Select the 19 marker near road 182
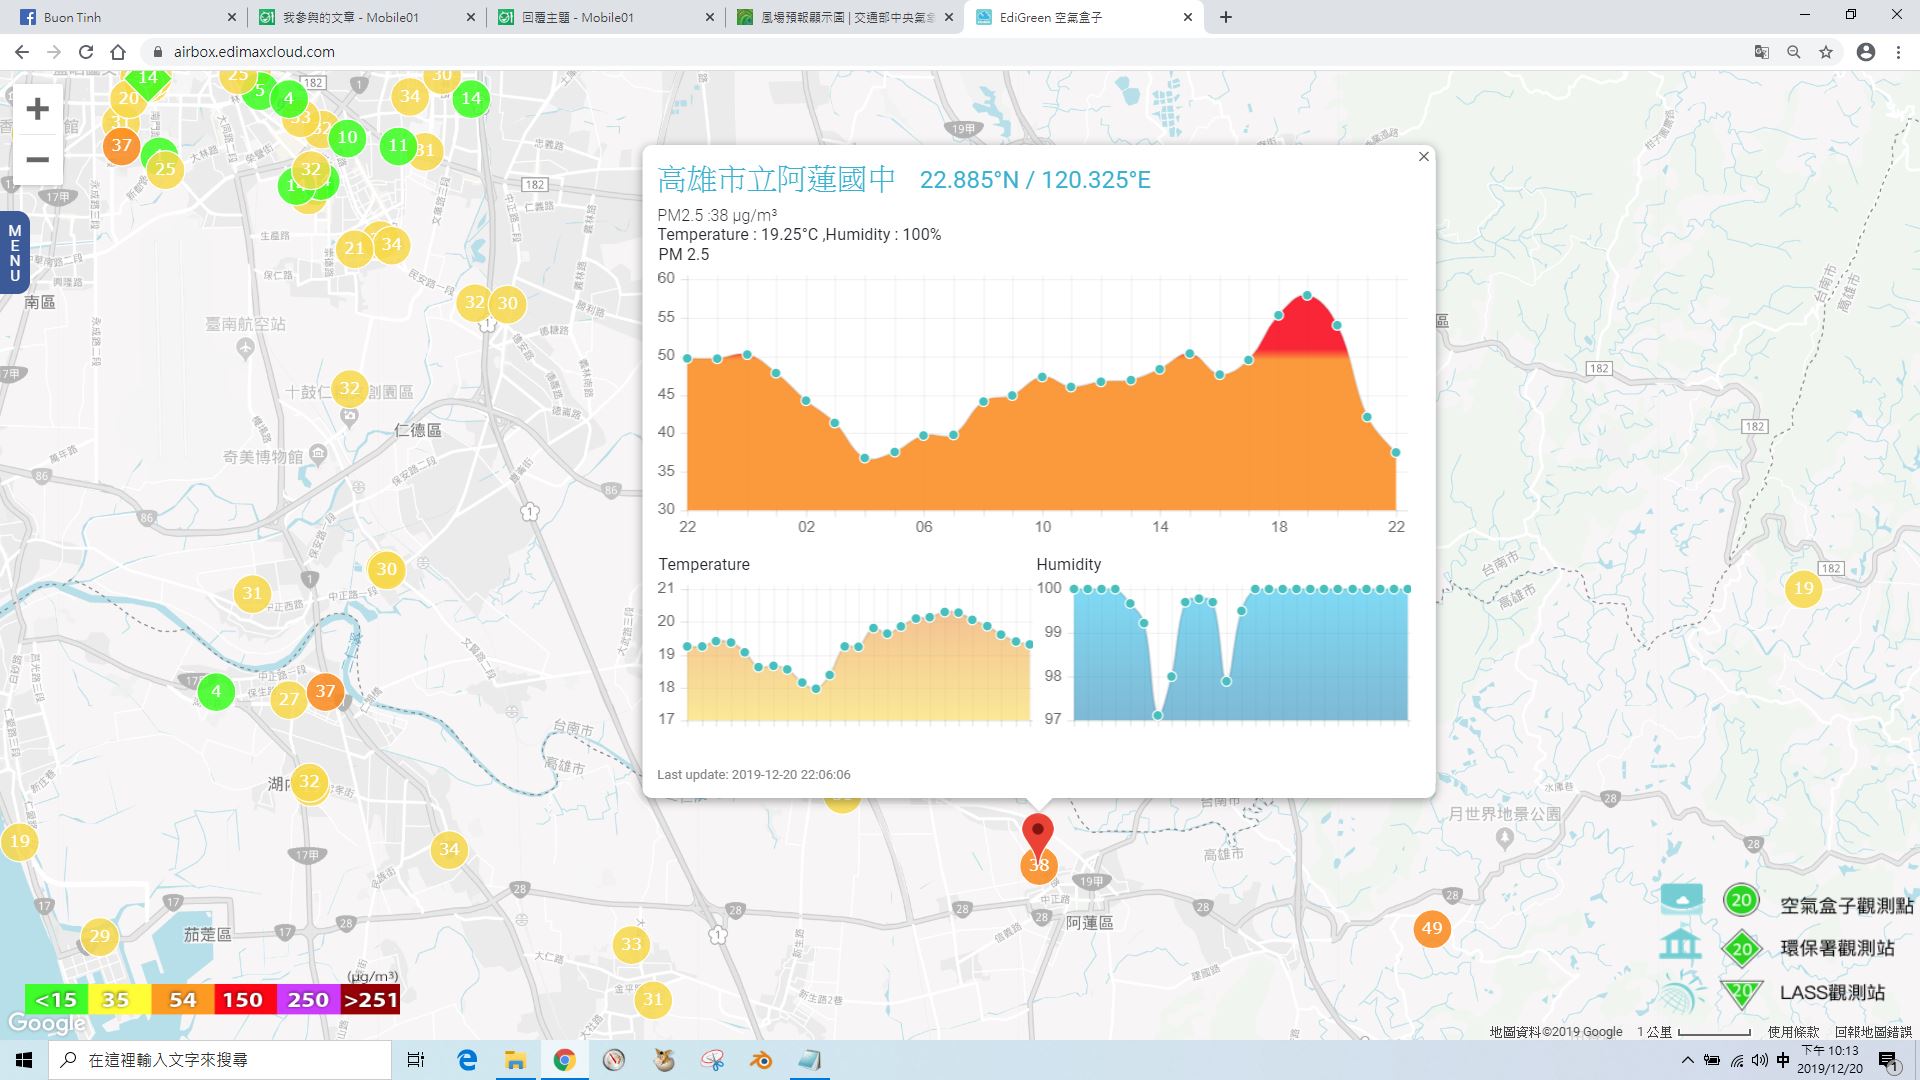 1803,588
